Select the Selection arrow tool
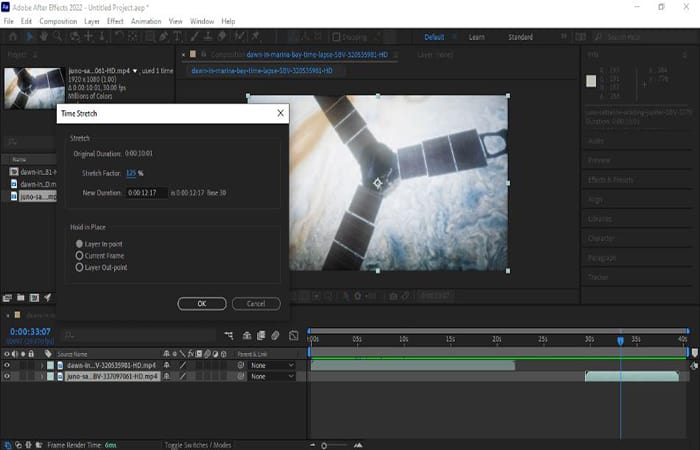This screenshot has height=450, width=700. point(29,37)
